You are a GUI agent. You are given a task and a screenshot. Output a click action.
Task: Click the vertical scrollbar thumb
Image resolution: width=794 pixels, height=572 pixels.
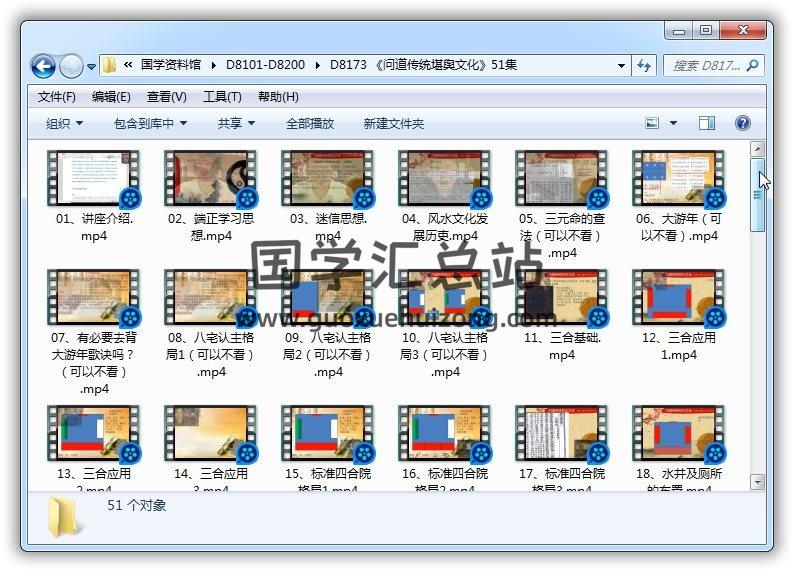click(758, 195)
